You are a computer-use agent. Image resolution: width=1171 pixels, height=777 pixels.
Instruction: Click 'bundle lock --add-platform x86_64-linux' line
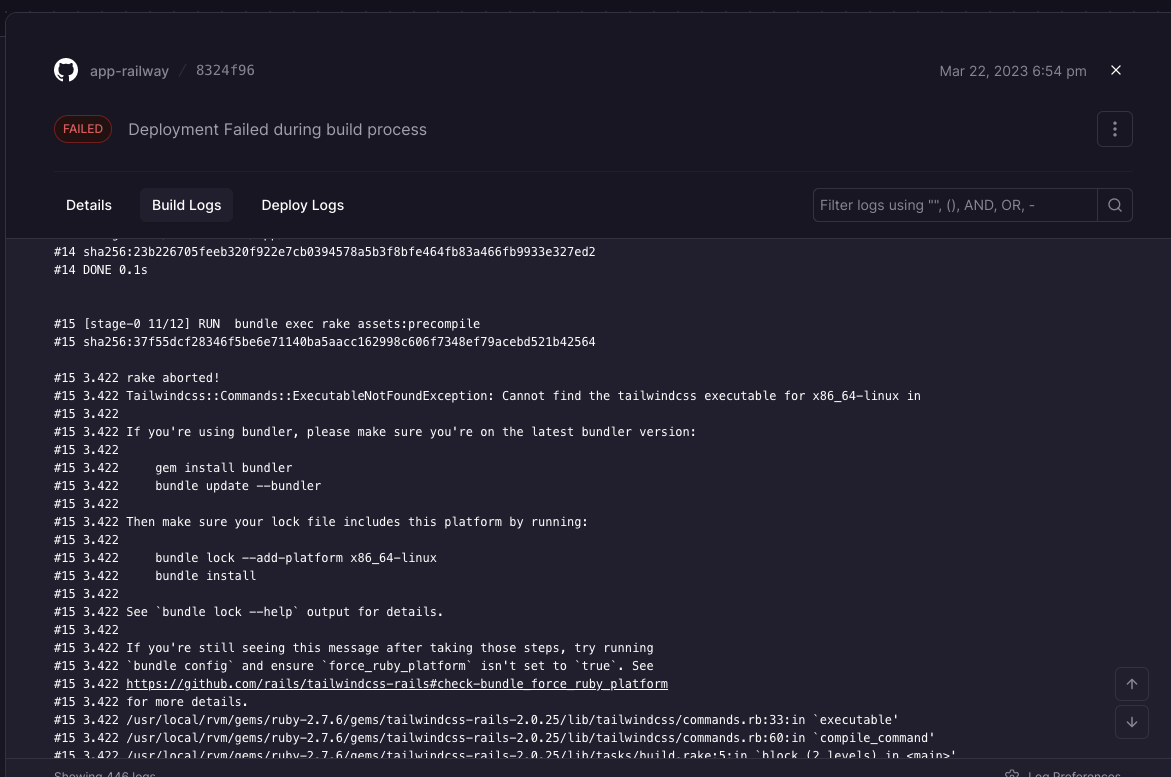pos(245,558)
